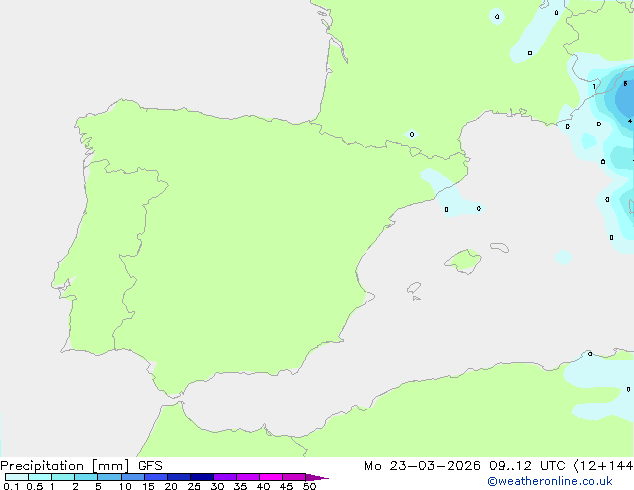Click the legend swatch between 0.5 and 1
Image resolution: width=634 pixels, height=490 pixels.
coord(40,477)
